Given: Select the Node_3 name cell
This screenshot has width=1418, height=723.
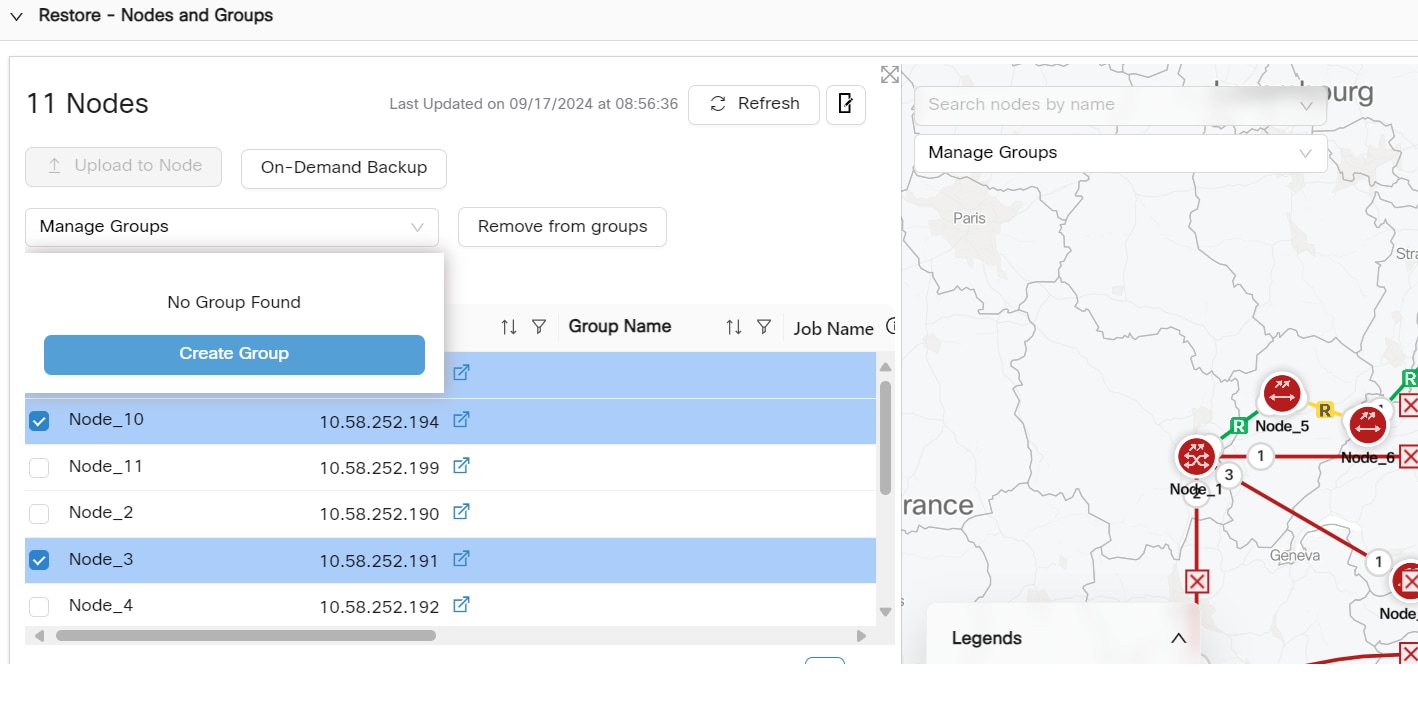Looking at the screenshot, I should pyautogui.click(x=101, y=559).
